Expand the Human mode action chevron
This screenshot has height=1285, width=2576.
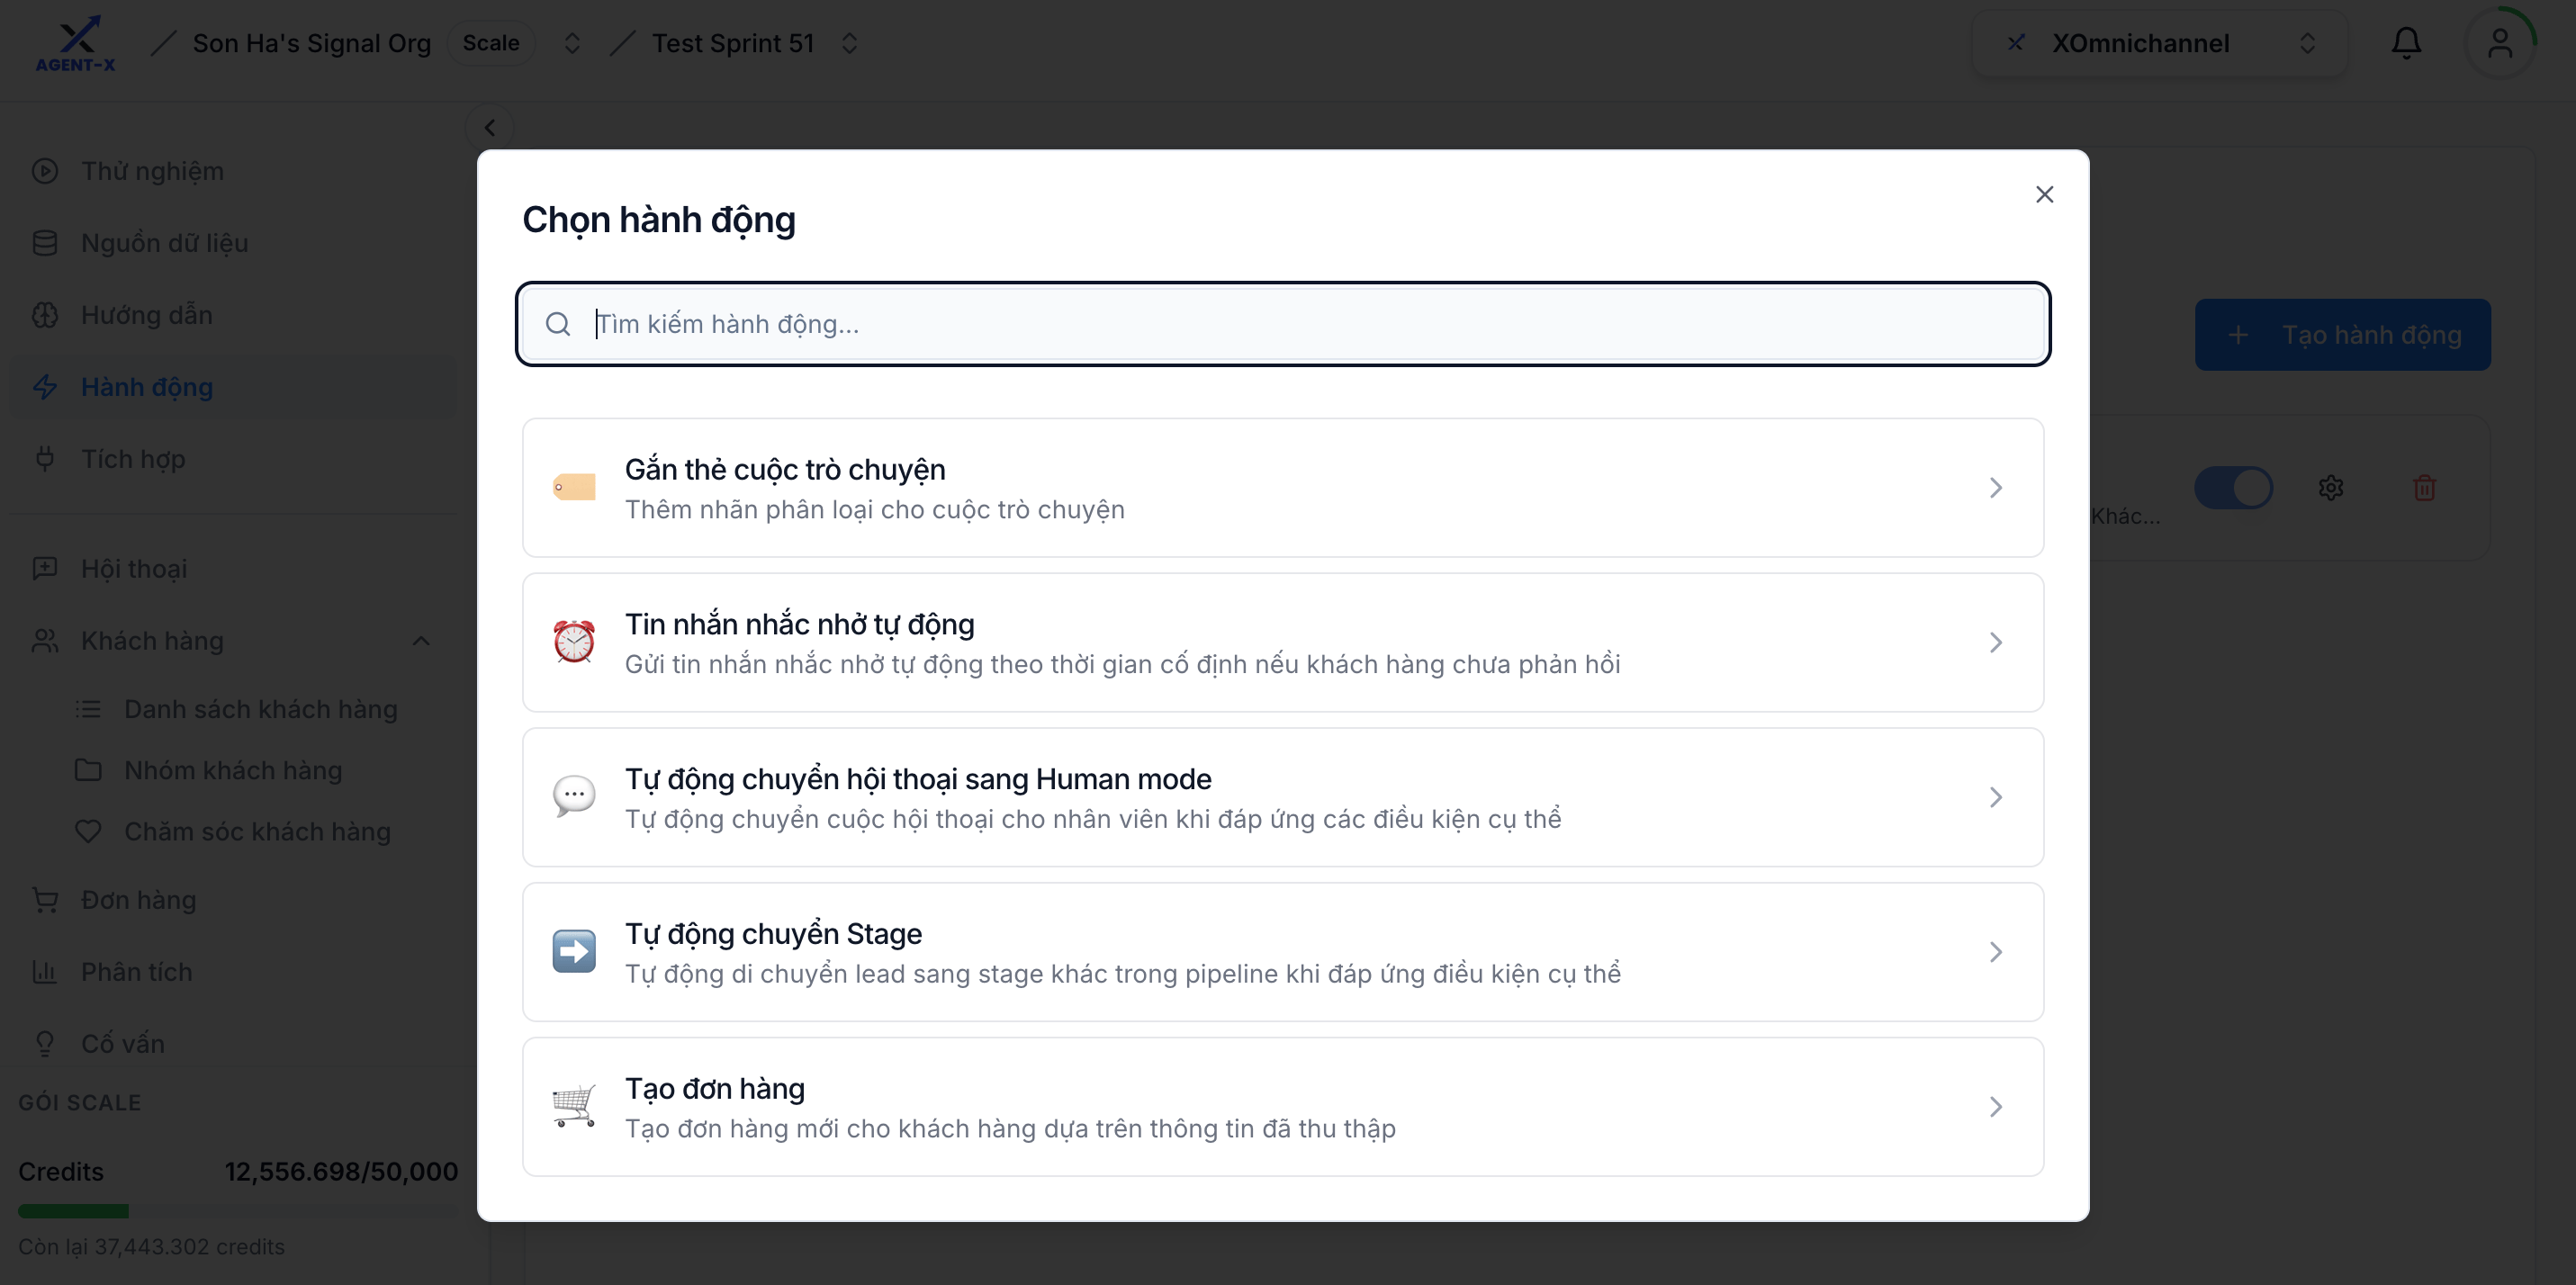[x=1995, y=797]
